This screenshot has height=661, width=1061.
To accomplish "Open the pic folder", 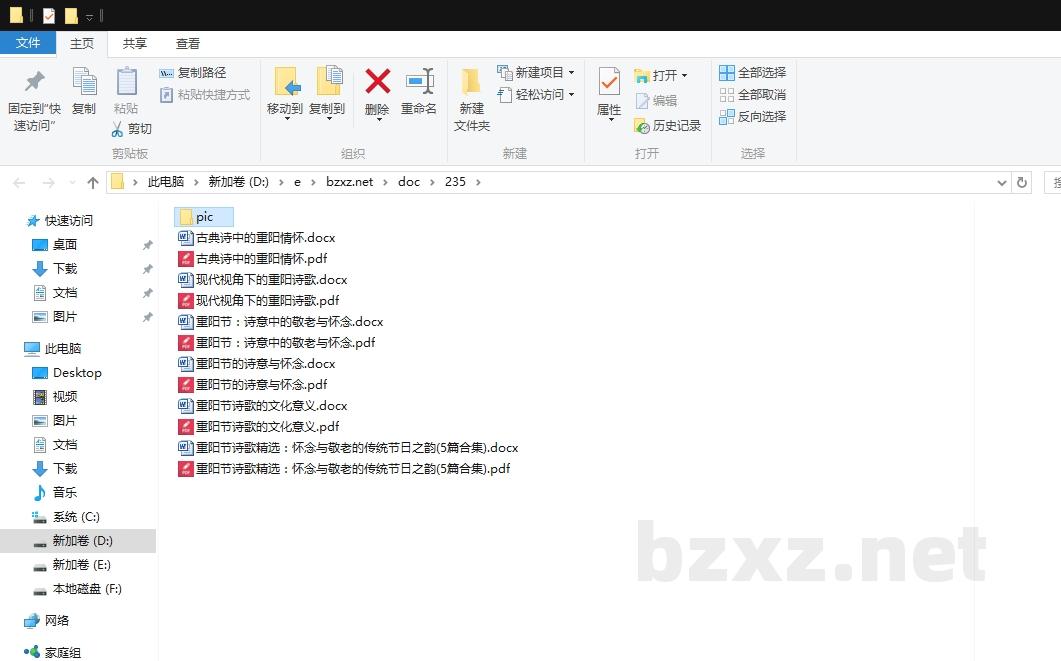I will point(203,216).
